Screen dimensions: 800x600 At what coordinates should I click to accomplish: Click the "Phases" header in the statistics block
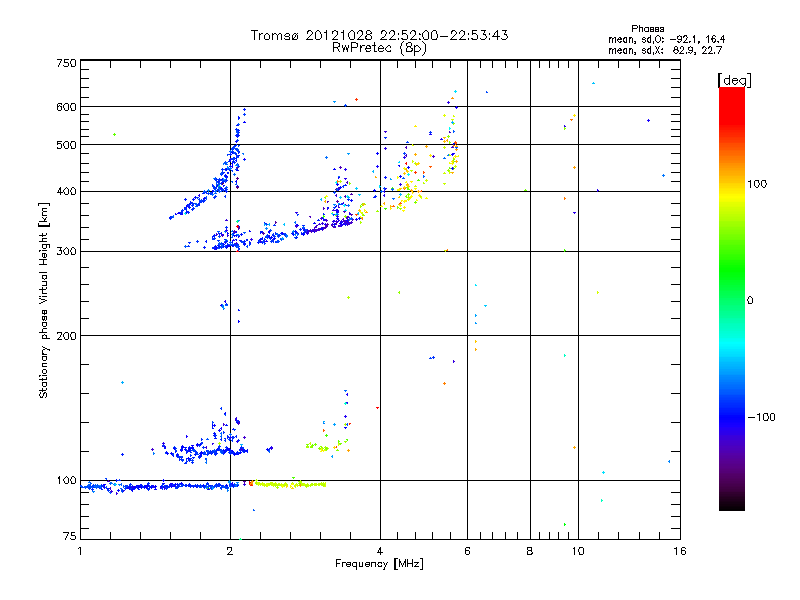pos(647,29)
